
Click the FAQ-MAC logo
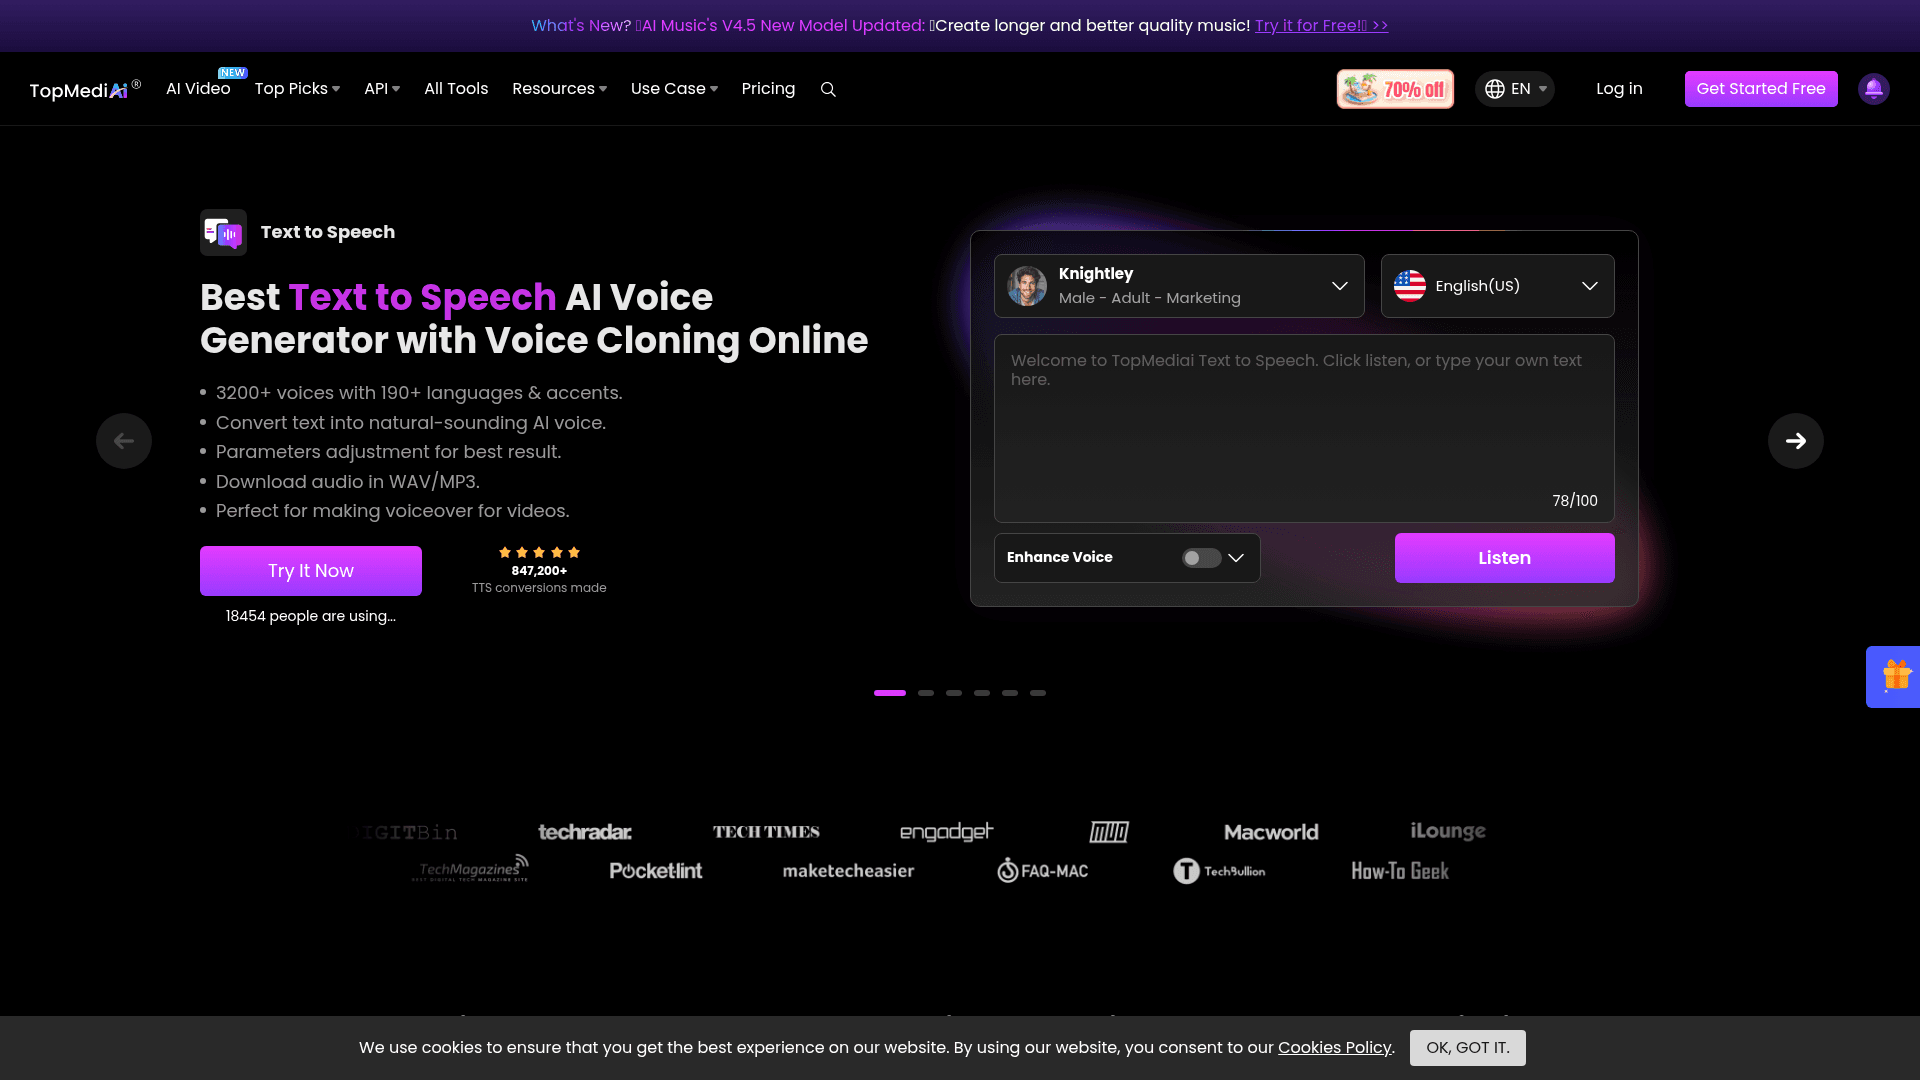click(1042, 871)
